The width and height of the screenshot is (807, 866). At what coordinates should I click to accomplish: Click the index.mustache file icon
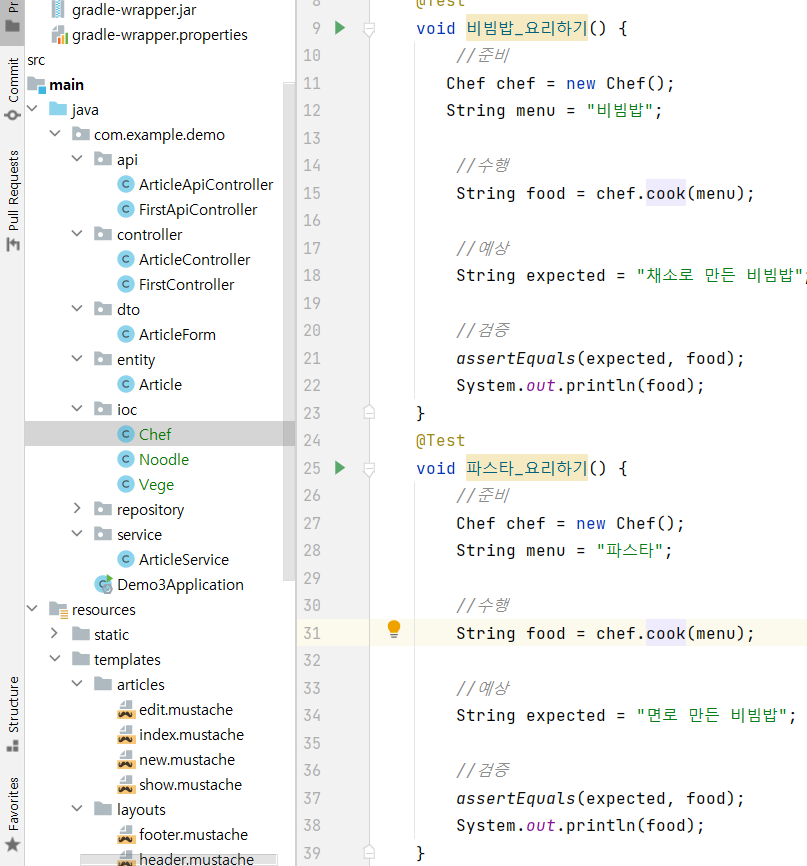(126, 734)
